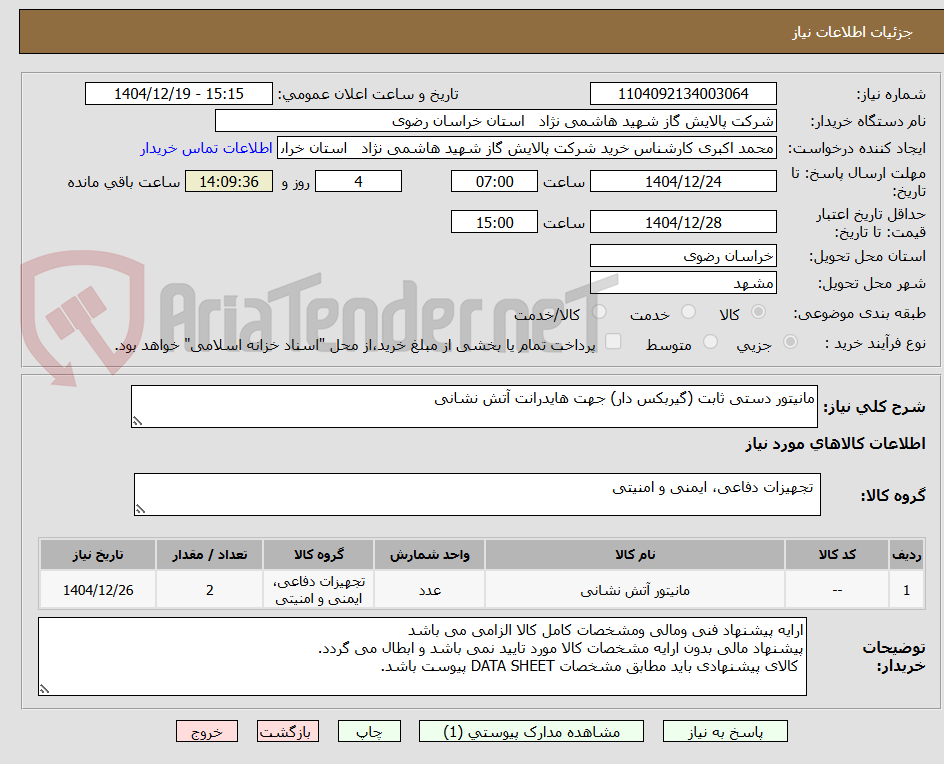Click the need date cell 1404/12/26

98,590
